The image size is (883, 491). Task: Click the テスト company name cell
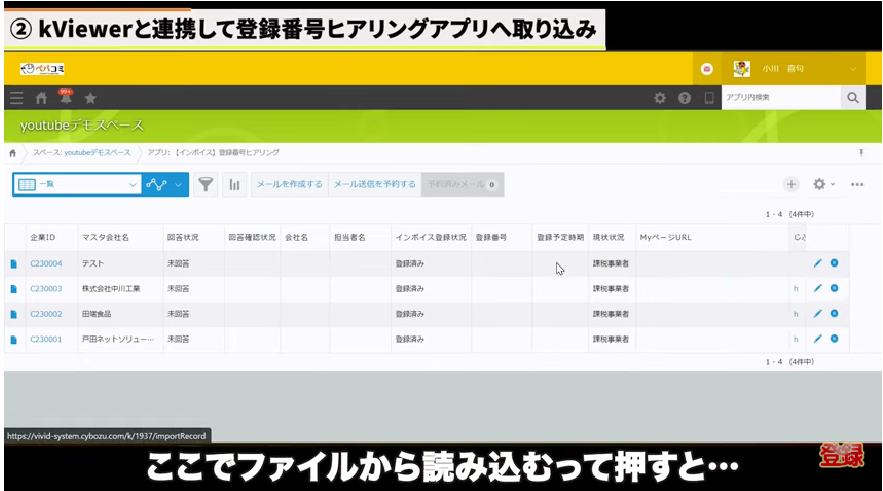click(x=93, y=264)
